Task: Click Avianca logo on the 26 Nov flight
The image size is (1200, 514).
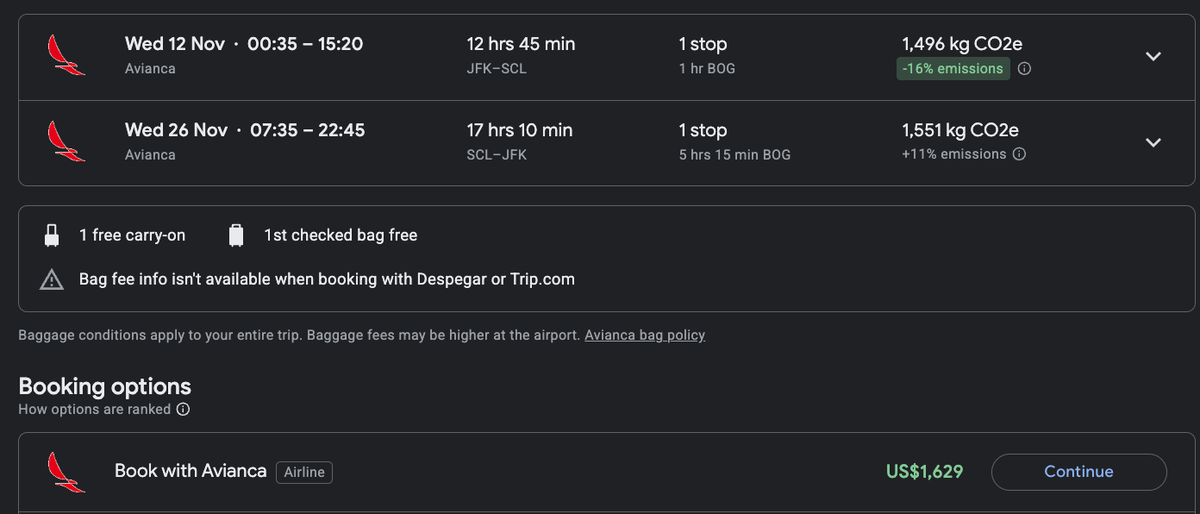Action: coord(67,142)
